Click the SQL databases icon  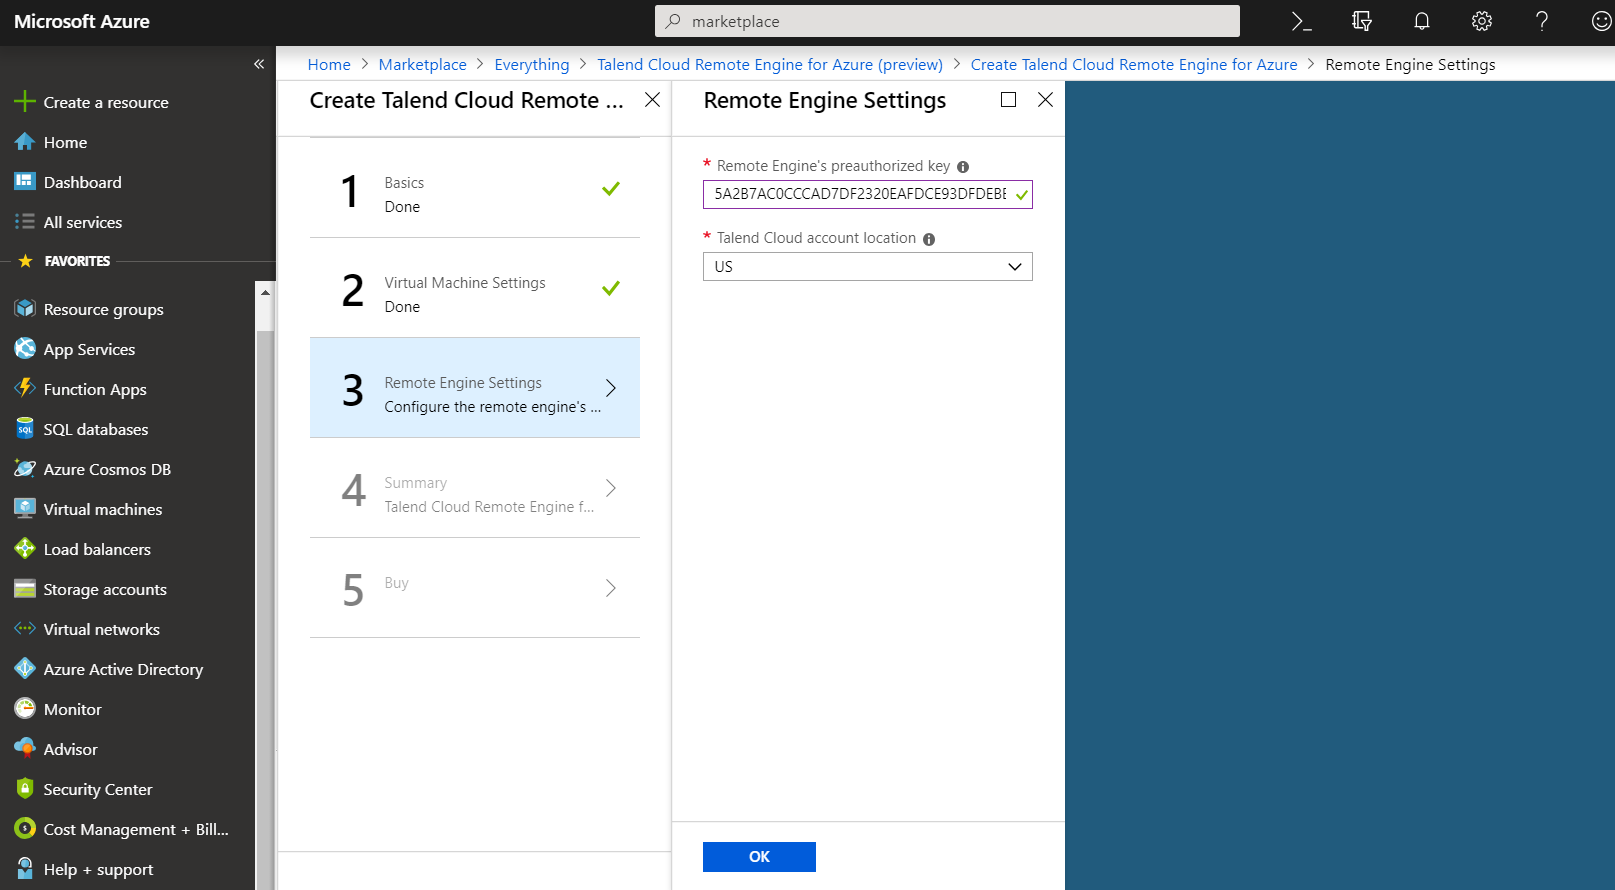[x=25, y=429]
